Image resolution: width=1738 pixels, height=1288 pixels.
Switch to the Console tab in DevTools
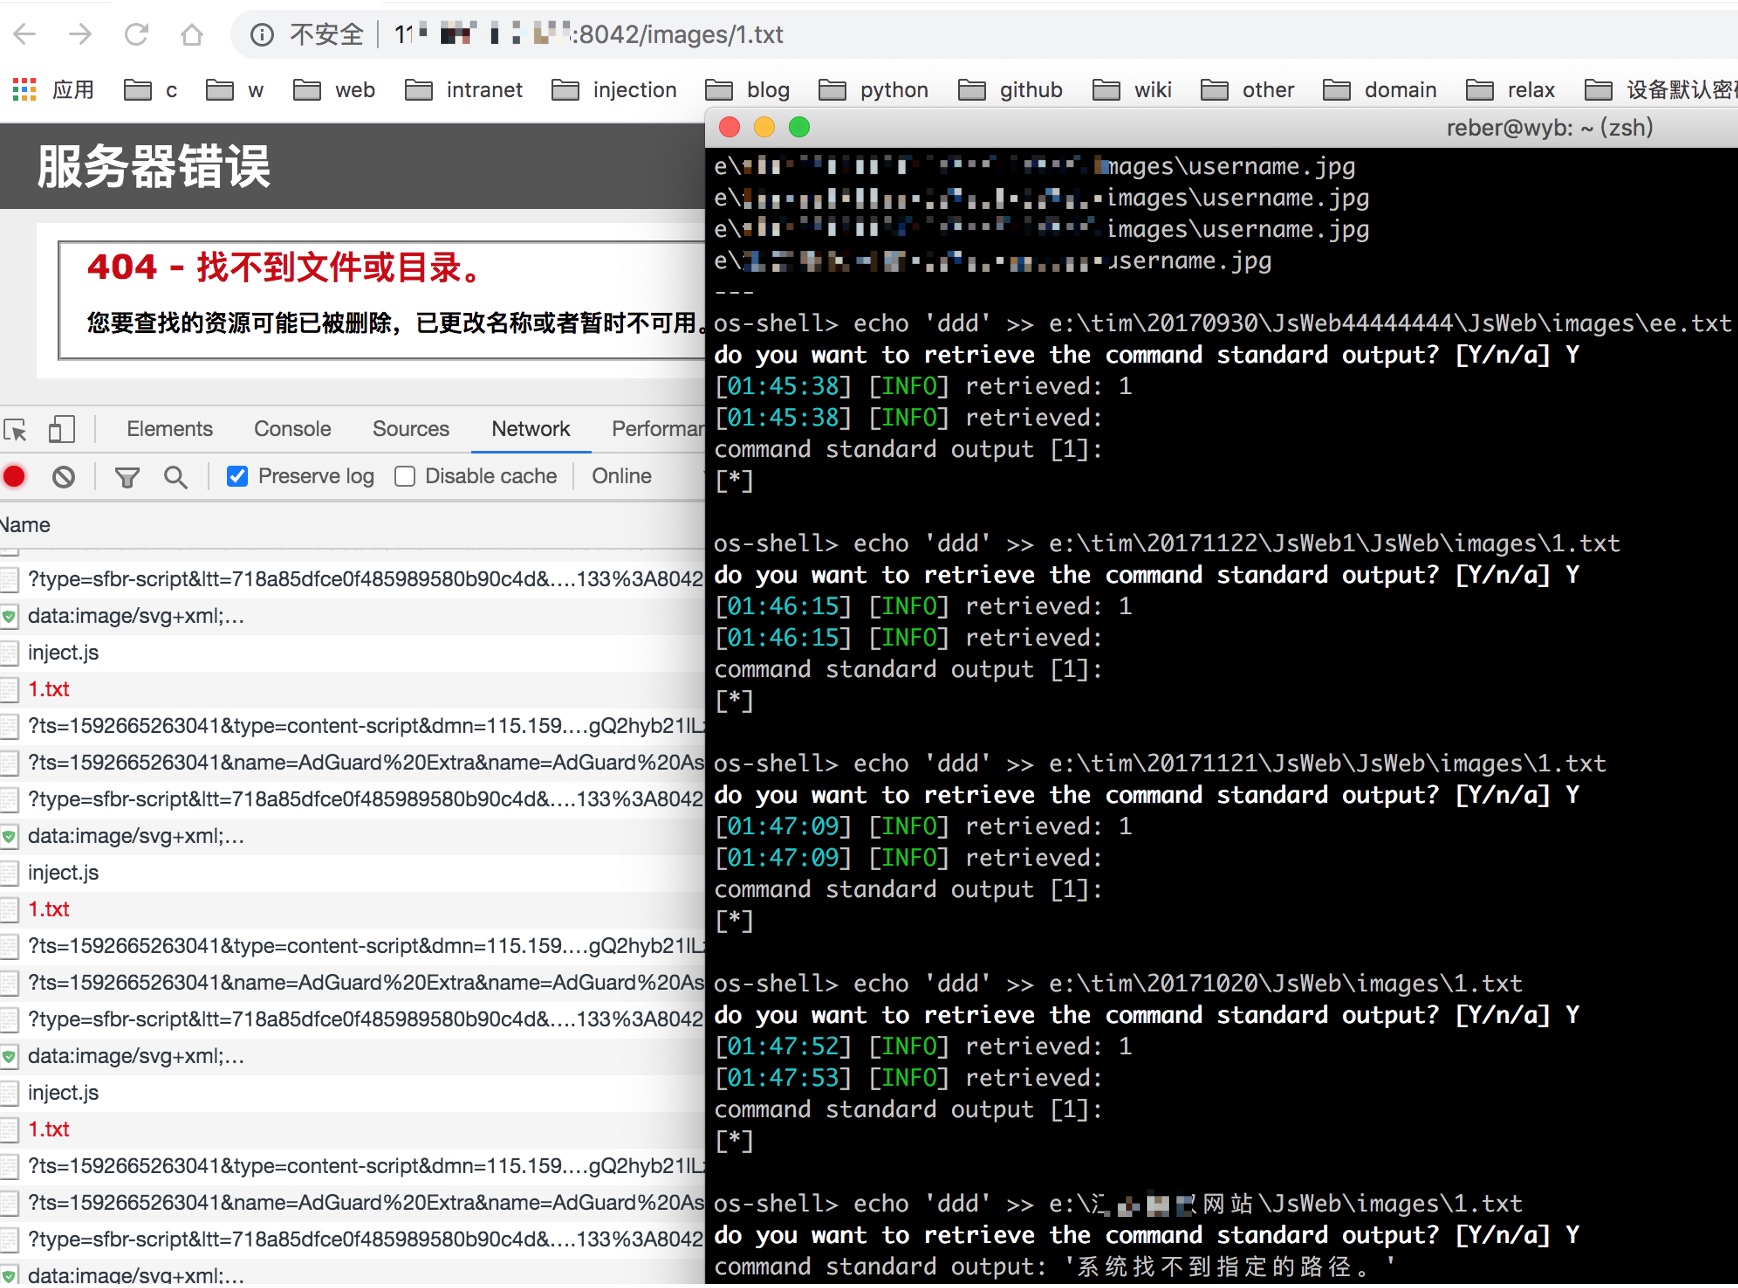pyautogui.click(x=292, y=429)
